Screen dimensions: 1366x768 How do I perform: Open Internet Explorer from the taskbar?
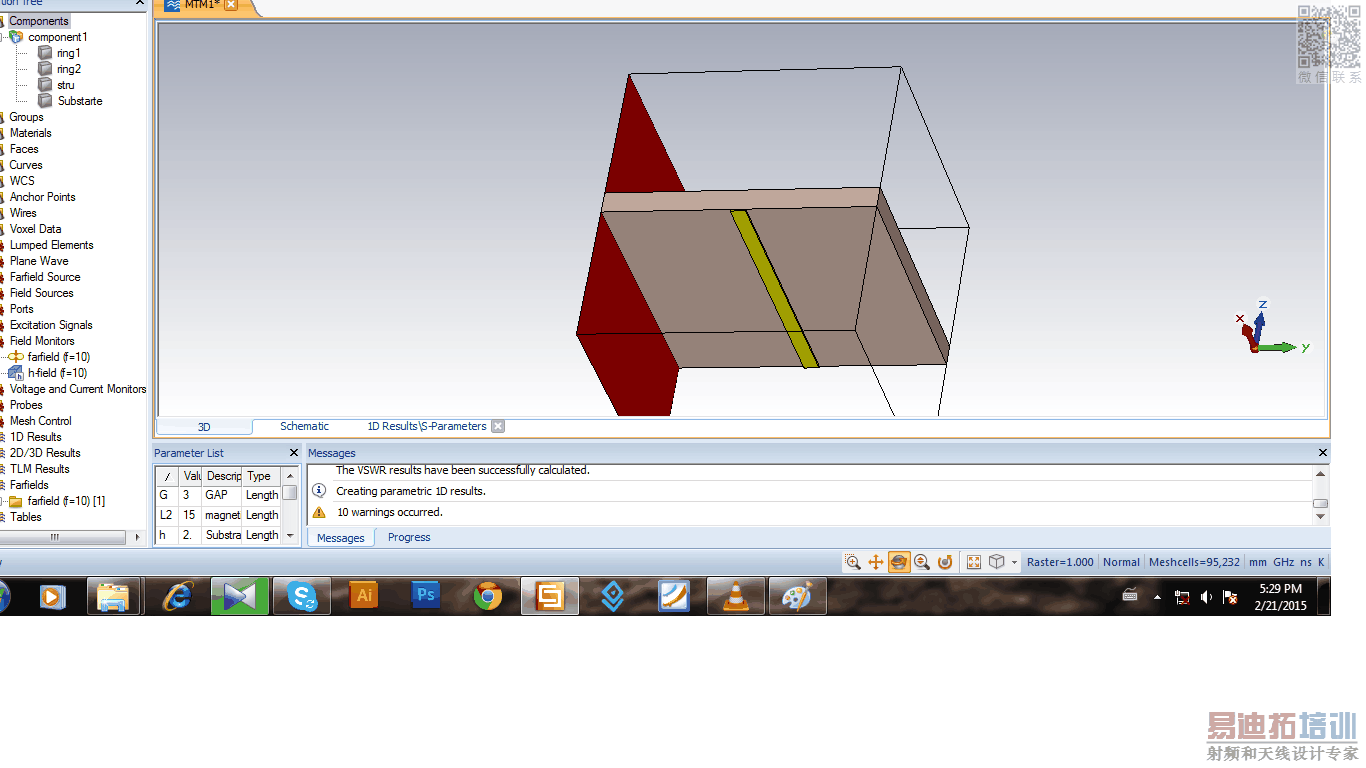pyautogui.click(x=177, y=596)
